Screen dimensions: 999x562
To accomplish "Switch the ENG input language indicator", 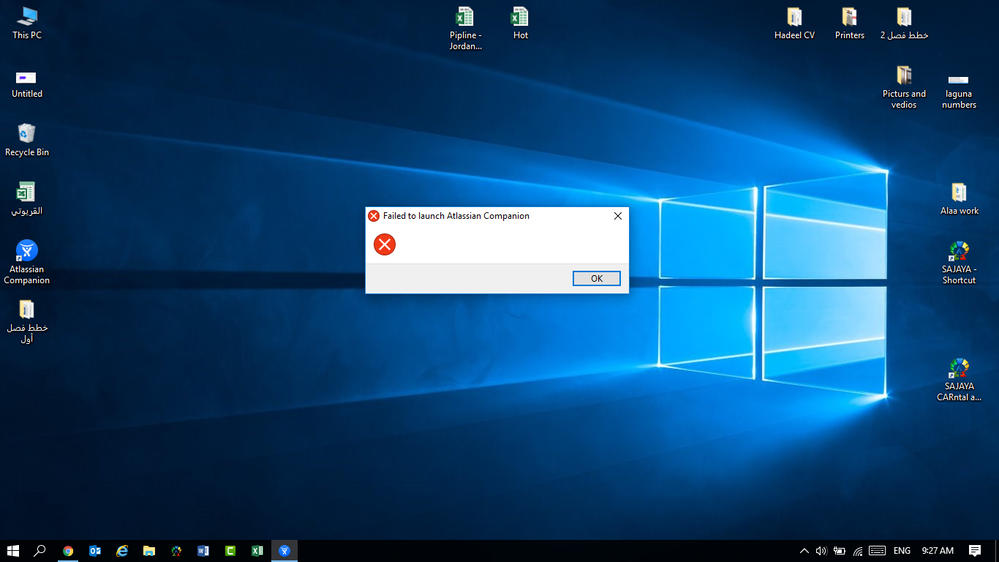I will [x=902, y=551].
